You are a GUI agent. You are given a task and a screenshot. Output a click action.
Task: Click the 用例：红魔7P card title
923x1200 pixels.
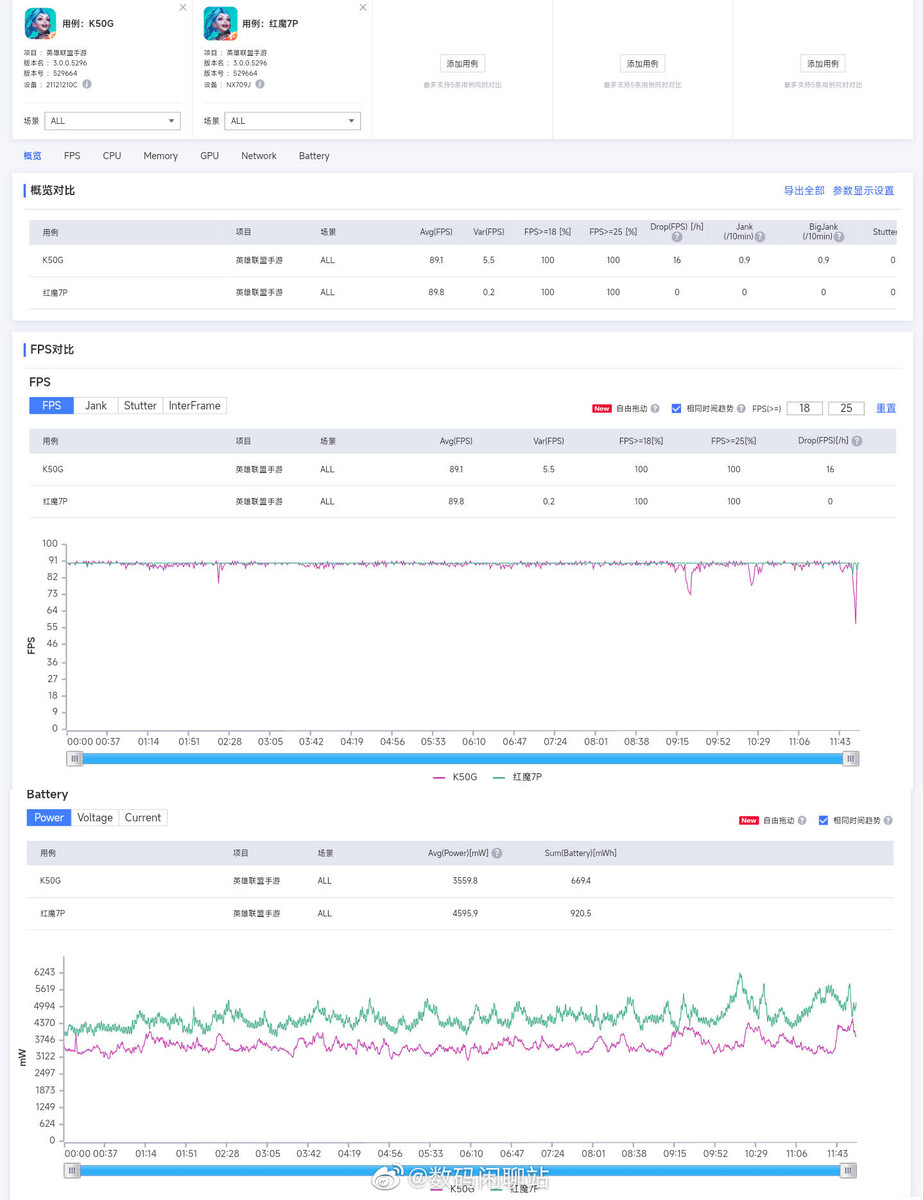(x=270, y=23)
